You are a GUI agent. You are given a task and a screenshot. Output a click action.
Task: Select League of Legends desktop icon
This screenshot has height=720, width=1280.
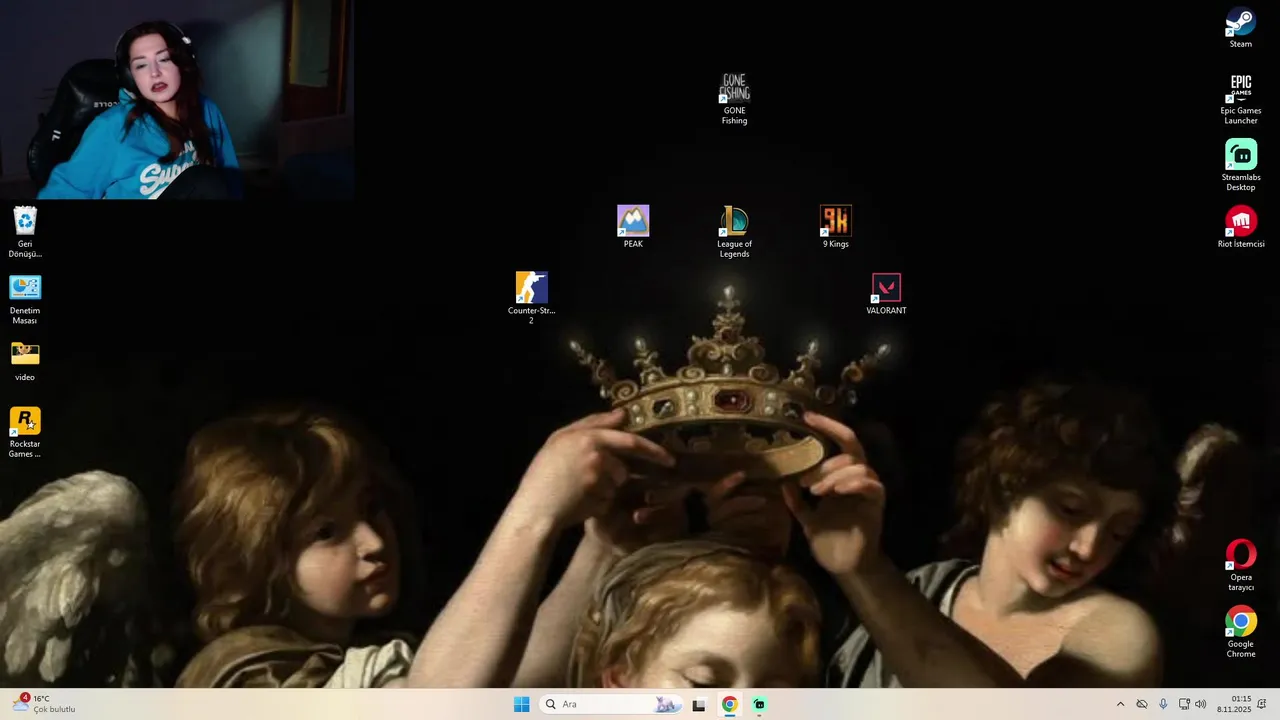click(x=734, y=232)
